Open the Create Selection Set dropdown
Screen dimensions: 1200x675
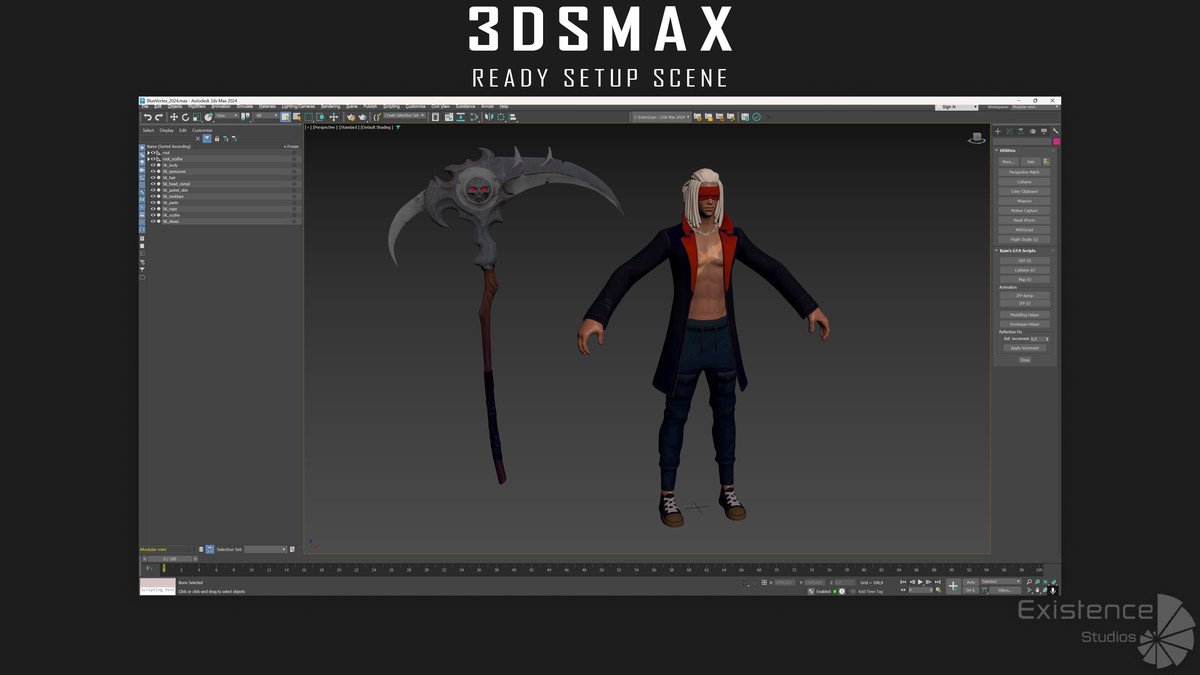(x=404, y=115)
